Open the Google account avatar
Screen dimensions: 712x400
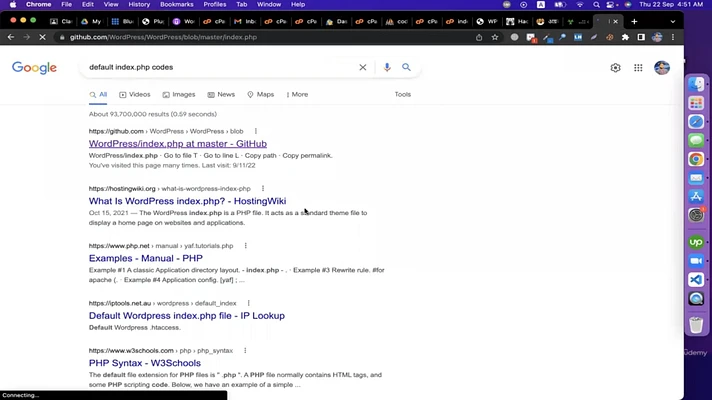click(661, 68)
